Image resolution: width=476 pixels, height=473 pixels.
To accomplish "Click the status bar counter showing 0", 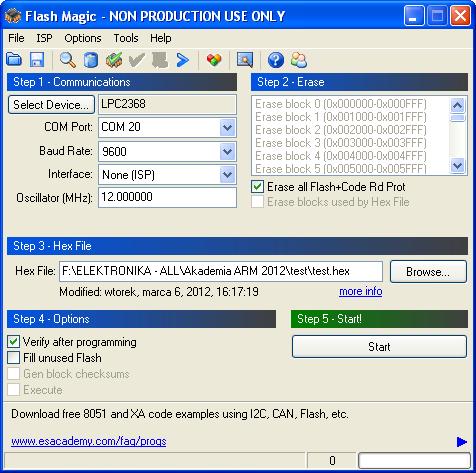I will pos(332,461).
